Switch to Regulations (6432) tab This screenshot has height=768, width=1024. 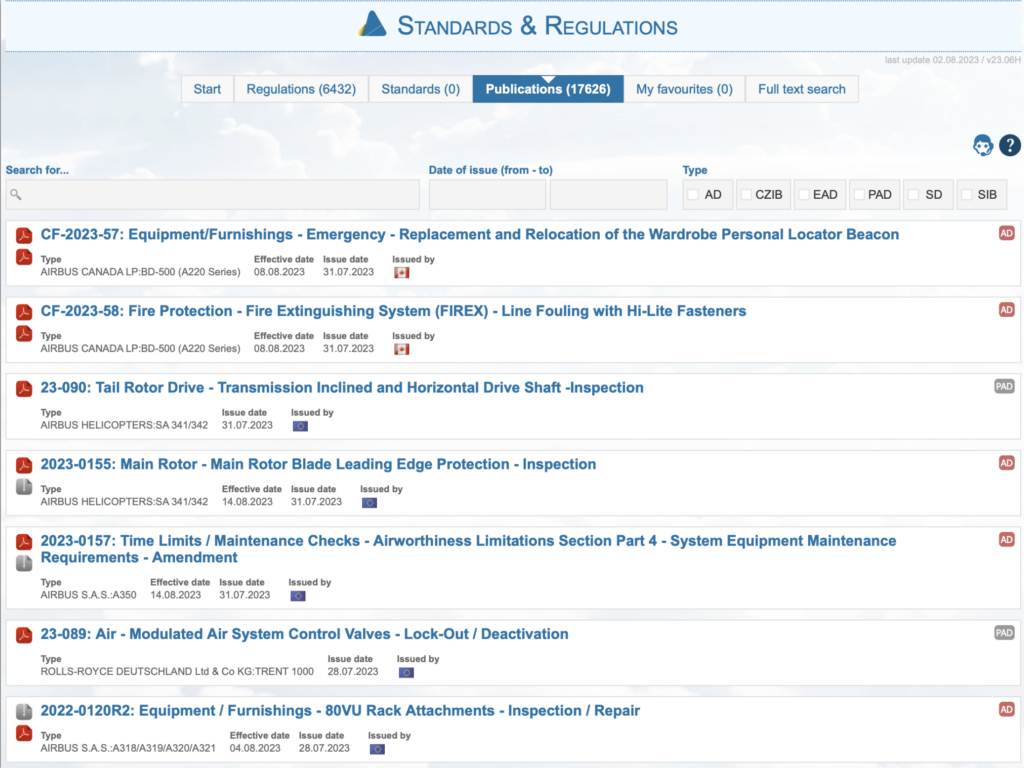click(301, 89)
